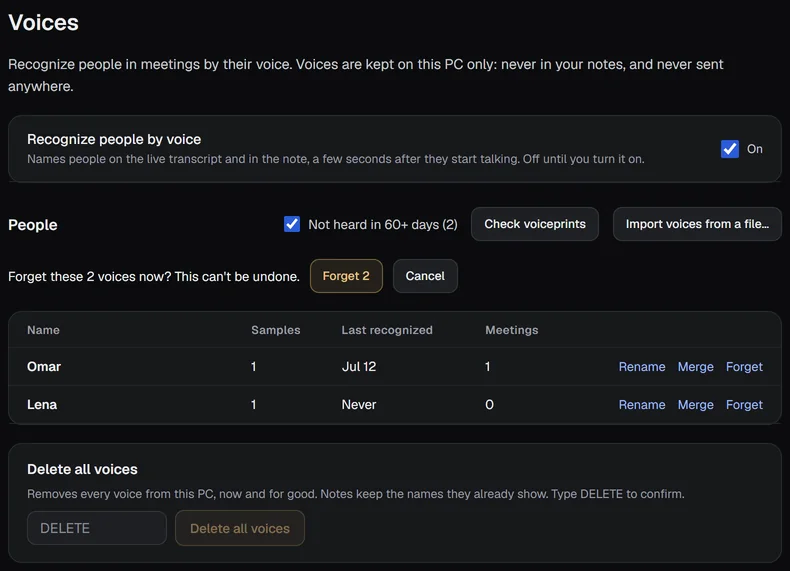Focus the DELETE confirmation input field
Viewport: 790px width, 571px height.
[97, 528]
